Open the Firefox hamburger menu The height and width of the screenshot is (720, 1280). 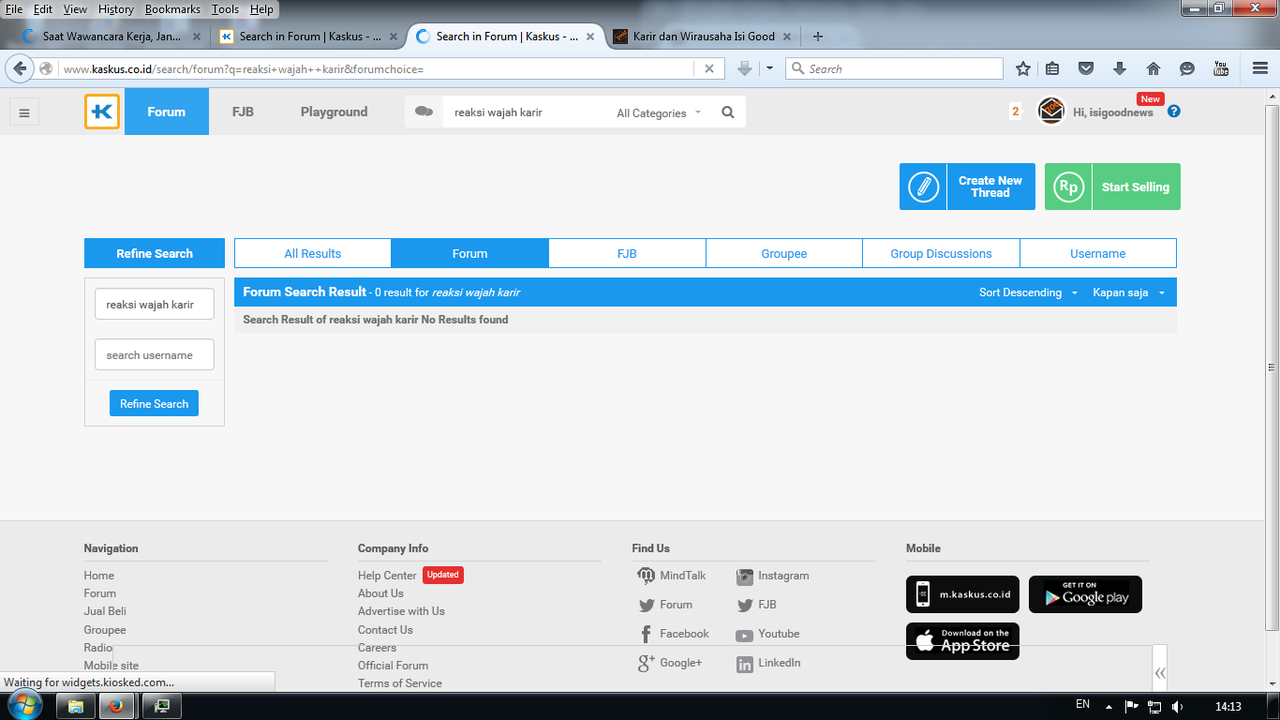pos(1260,69)
